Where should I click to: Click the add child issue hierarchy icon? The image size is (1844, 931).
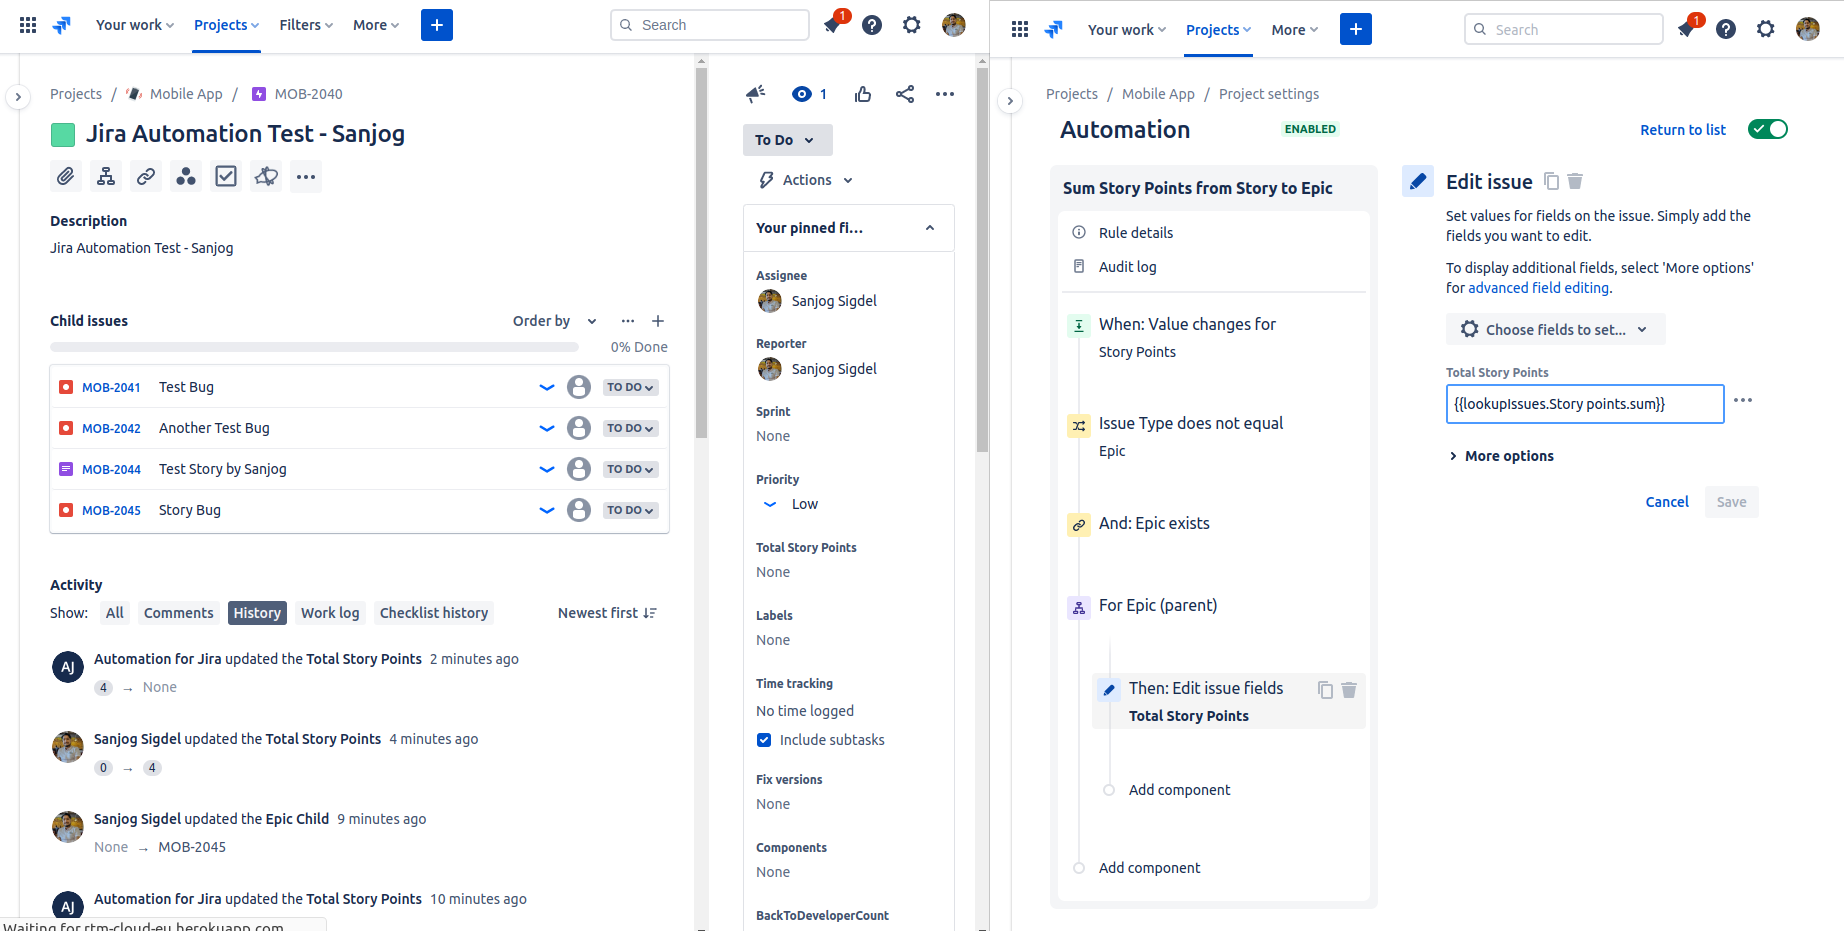[106, 177]
